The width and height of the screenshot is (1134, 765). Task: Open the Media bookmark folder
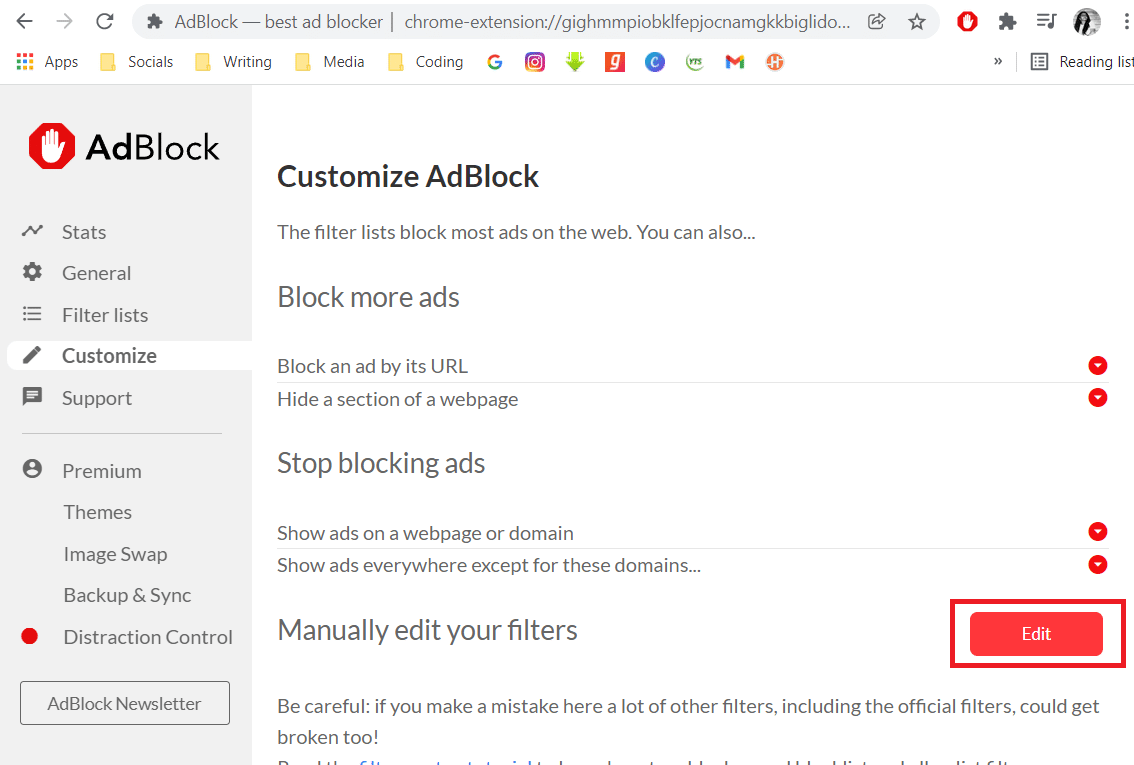pos(330,62)
